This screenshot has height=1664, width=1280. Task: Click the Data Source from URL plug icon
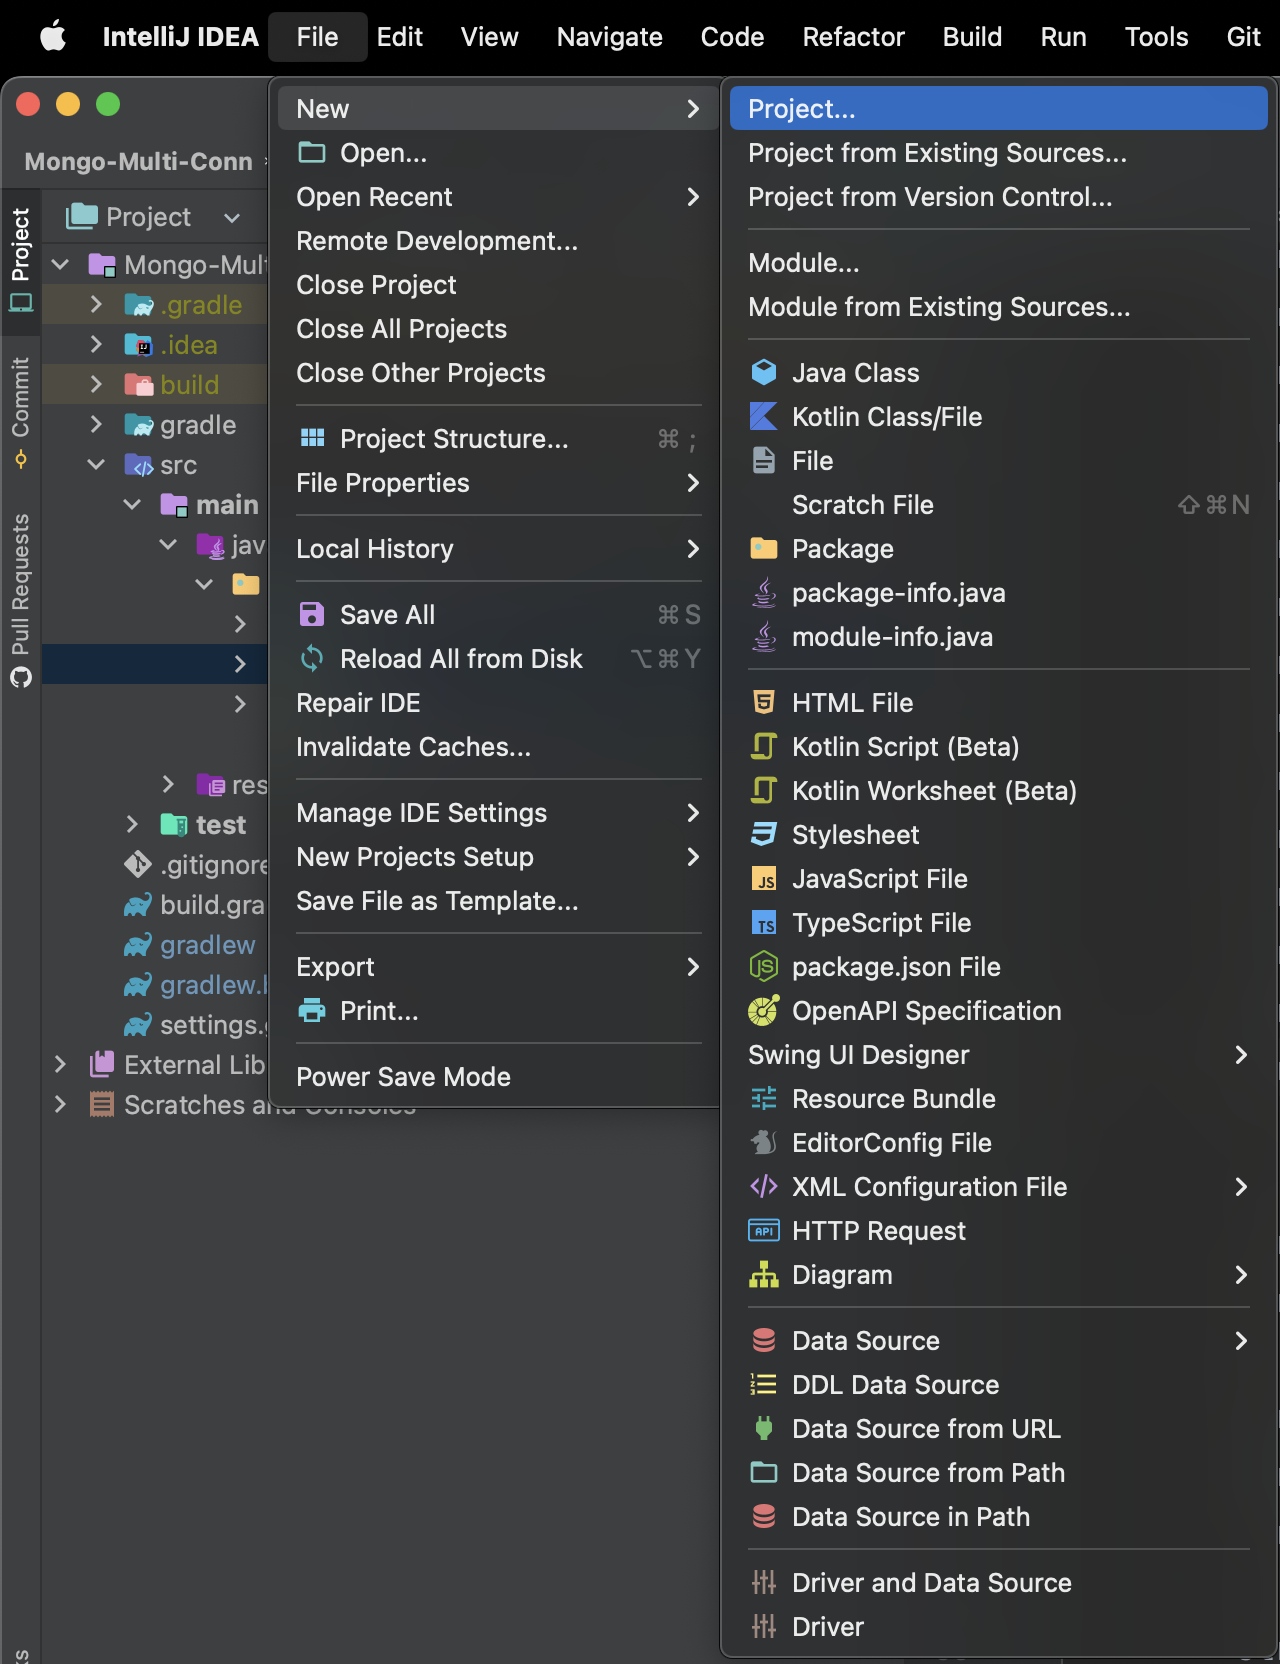click(x=764, y=1429)
